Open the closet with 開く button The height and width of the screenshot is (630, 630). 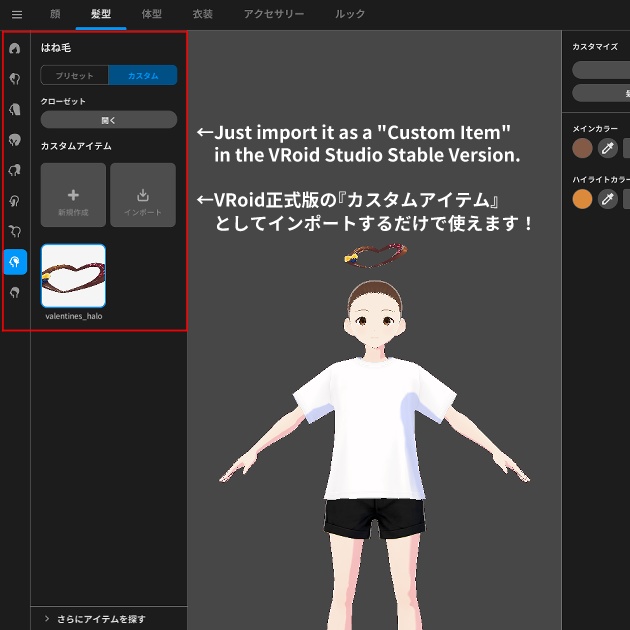click(x=109, y=120)
